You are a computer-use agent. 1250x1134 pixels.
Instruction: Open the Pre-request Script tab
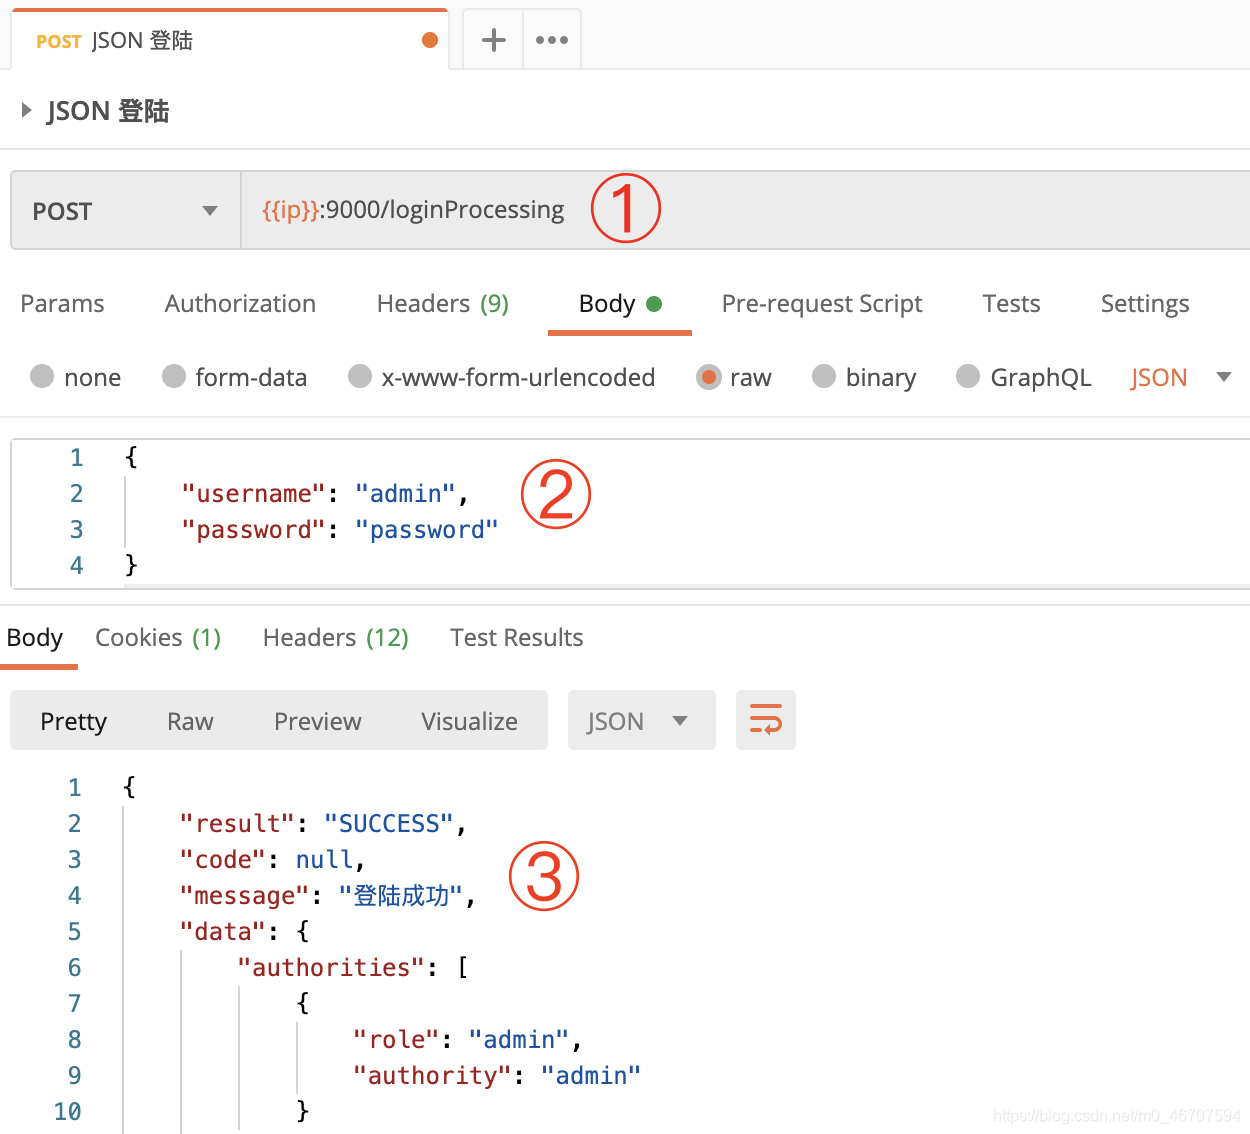[822, 304]
